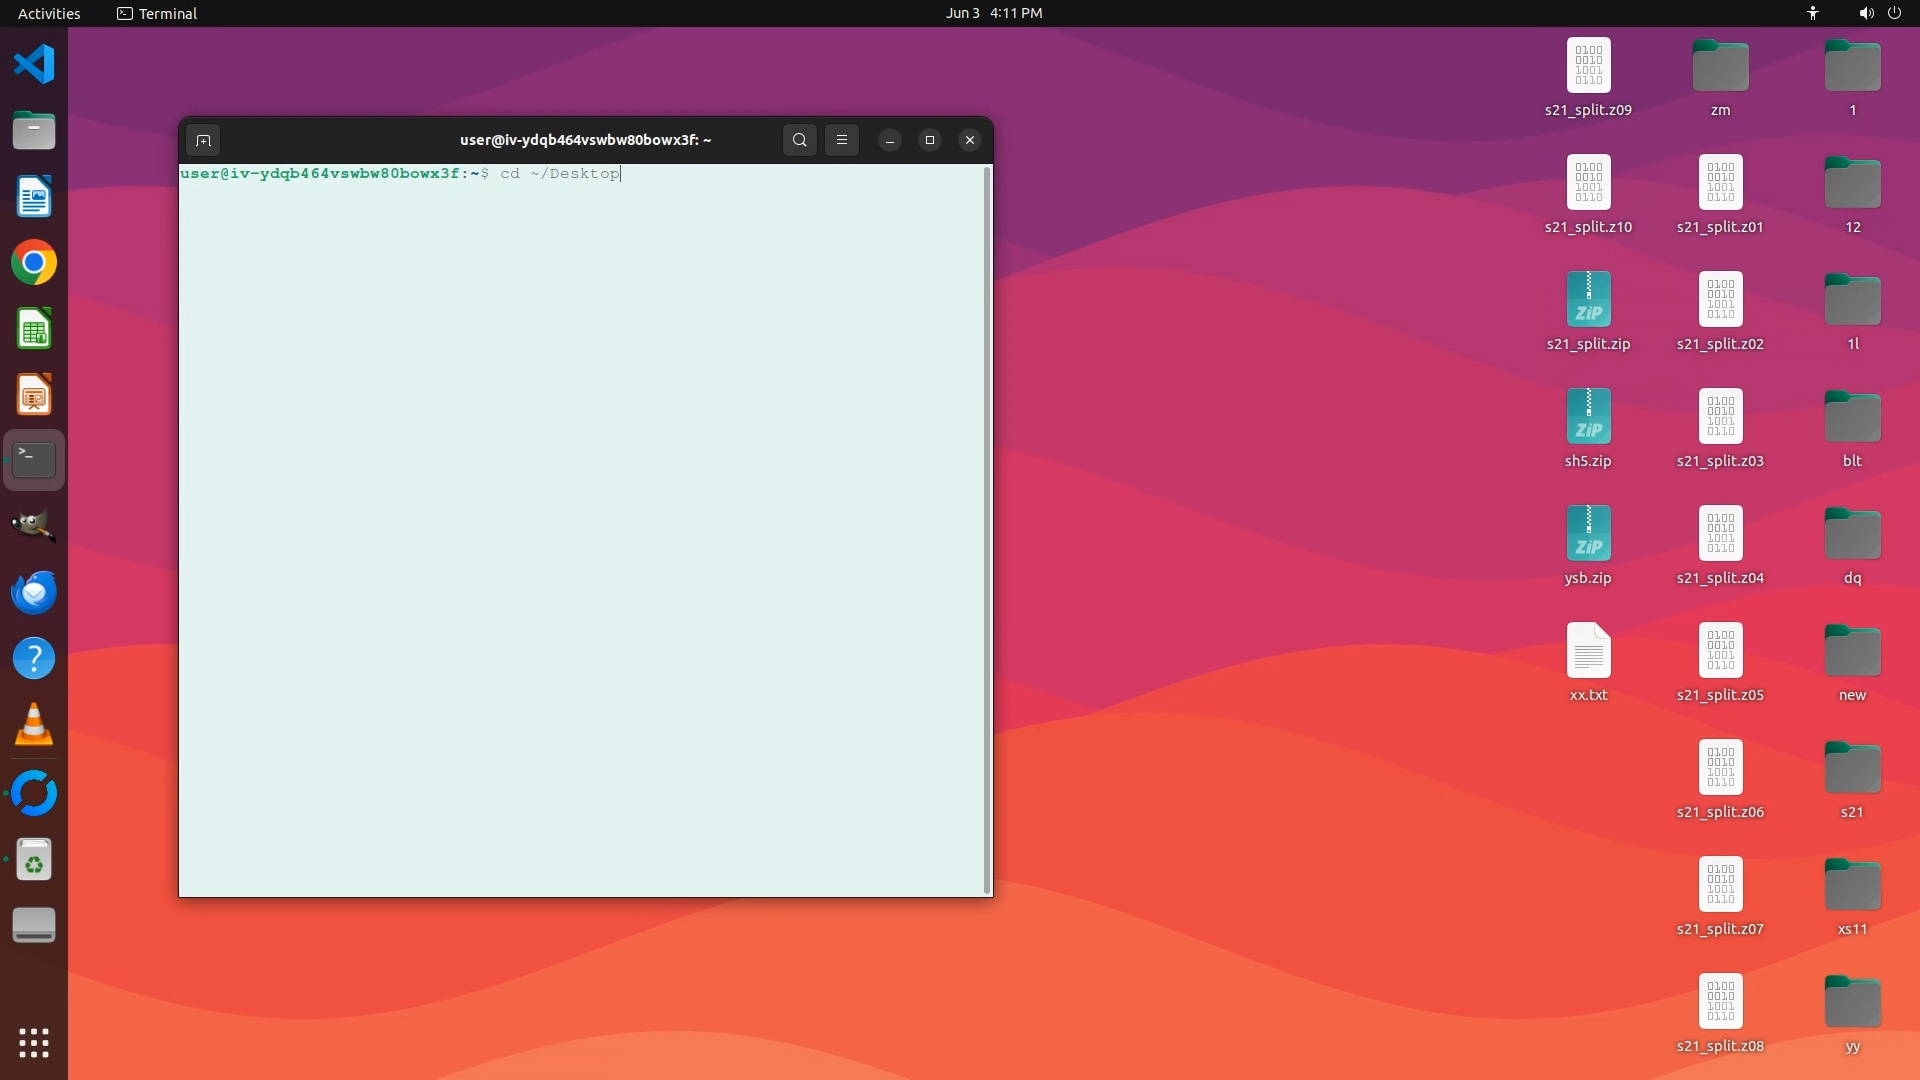
Task: Show all applications grid
Action: pos(34,1043)
